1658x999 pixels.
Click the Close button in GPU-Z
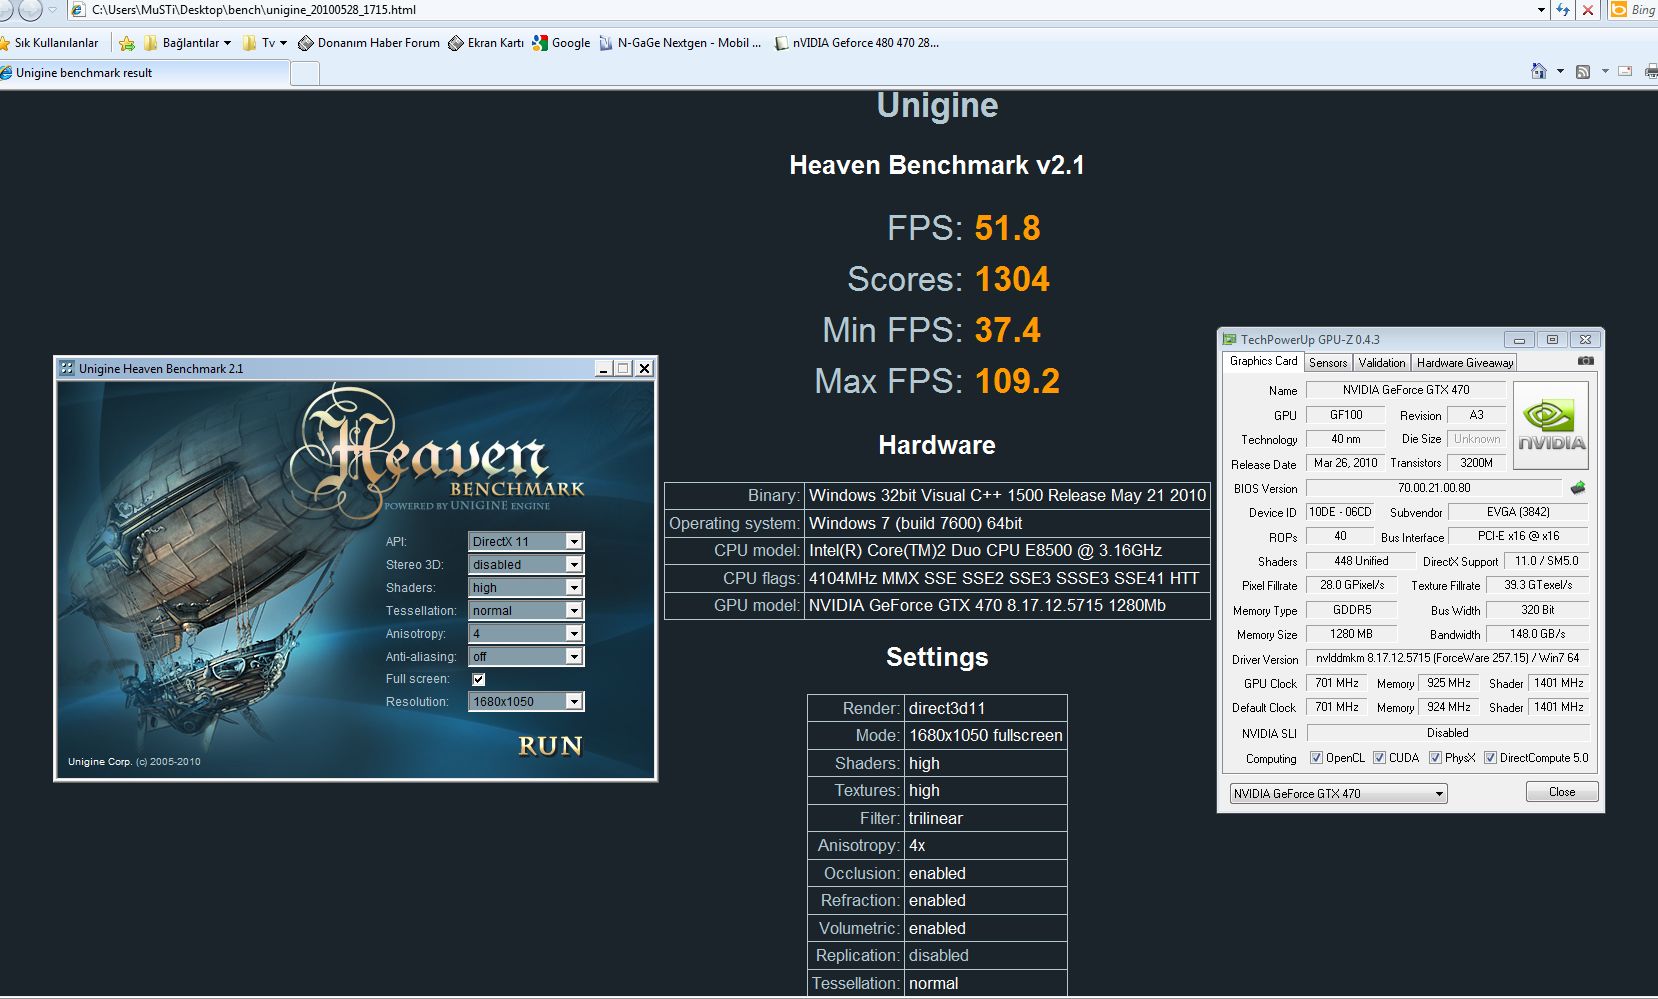[x=1562, y=792]
